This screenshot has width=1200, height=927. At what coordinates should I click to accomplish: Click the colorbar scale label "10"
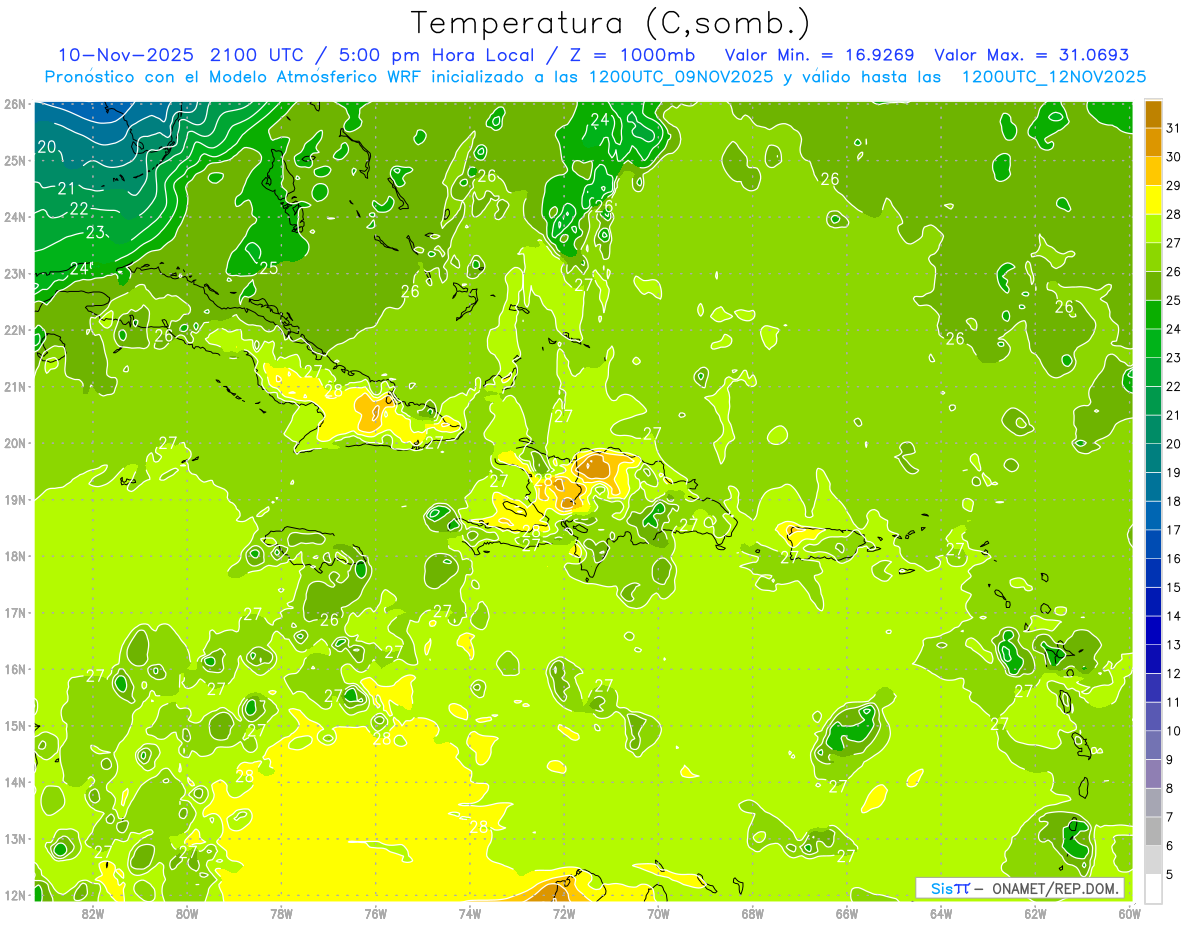pos(1173,730)
